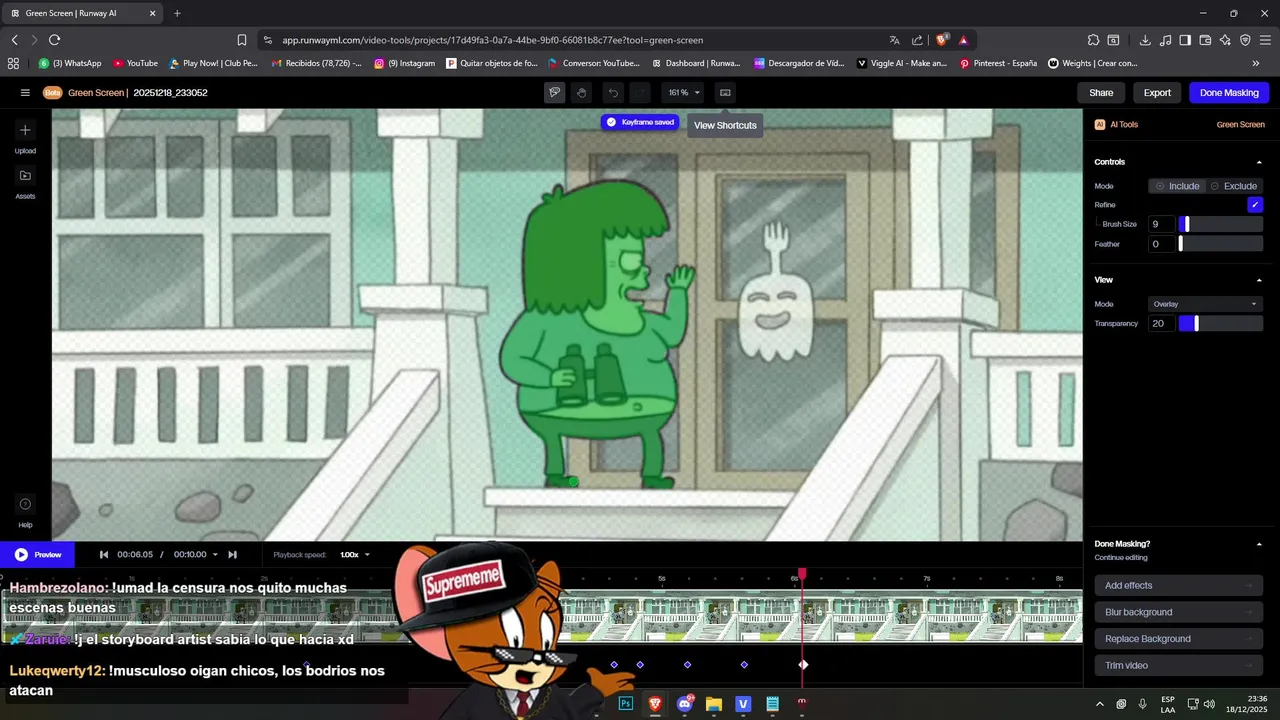Open the Dashboard | Runway bookmark

click(x=695, y=63)
